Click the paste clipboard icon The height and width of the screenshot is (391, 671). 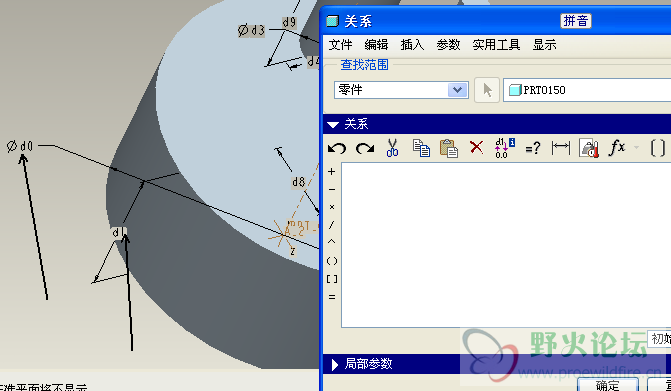click(x=449, y=148)
